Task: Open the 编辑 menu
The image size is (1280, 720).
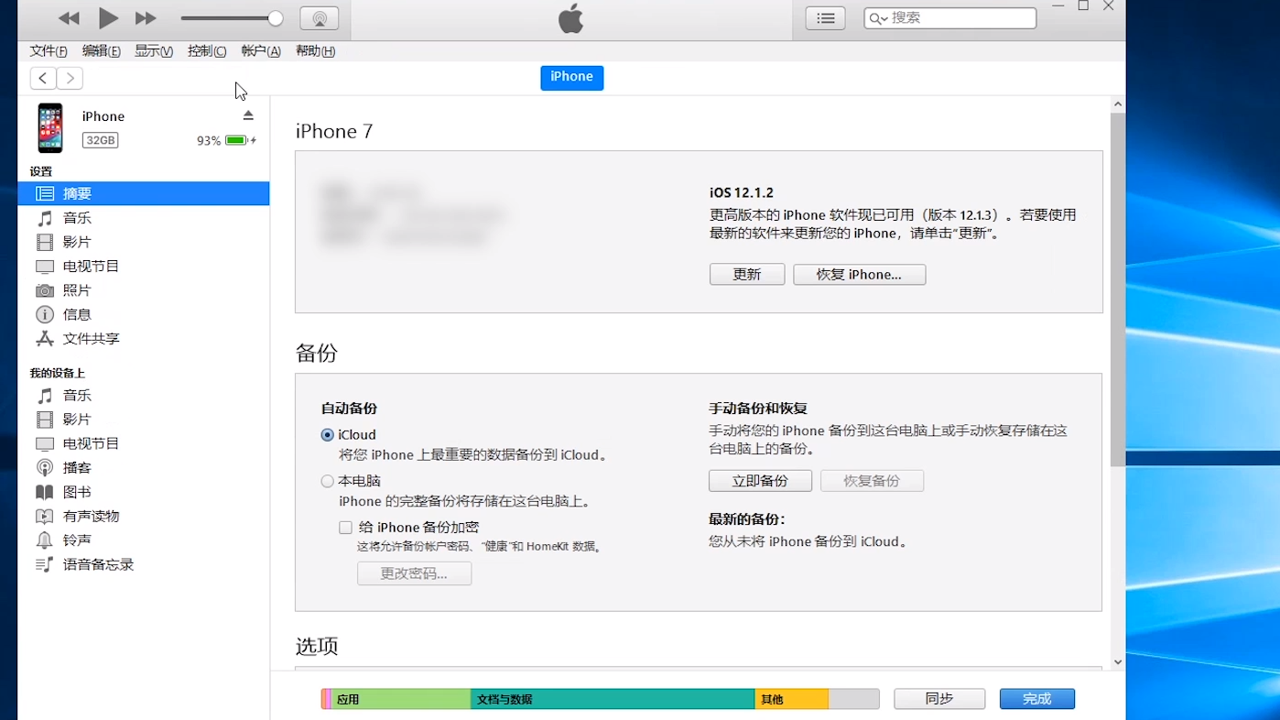Action: [101, 51]
